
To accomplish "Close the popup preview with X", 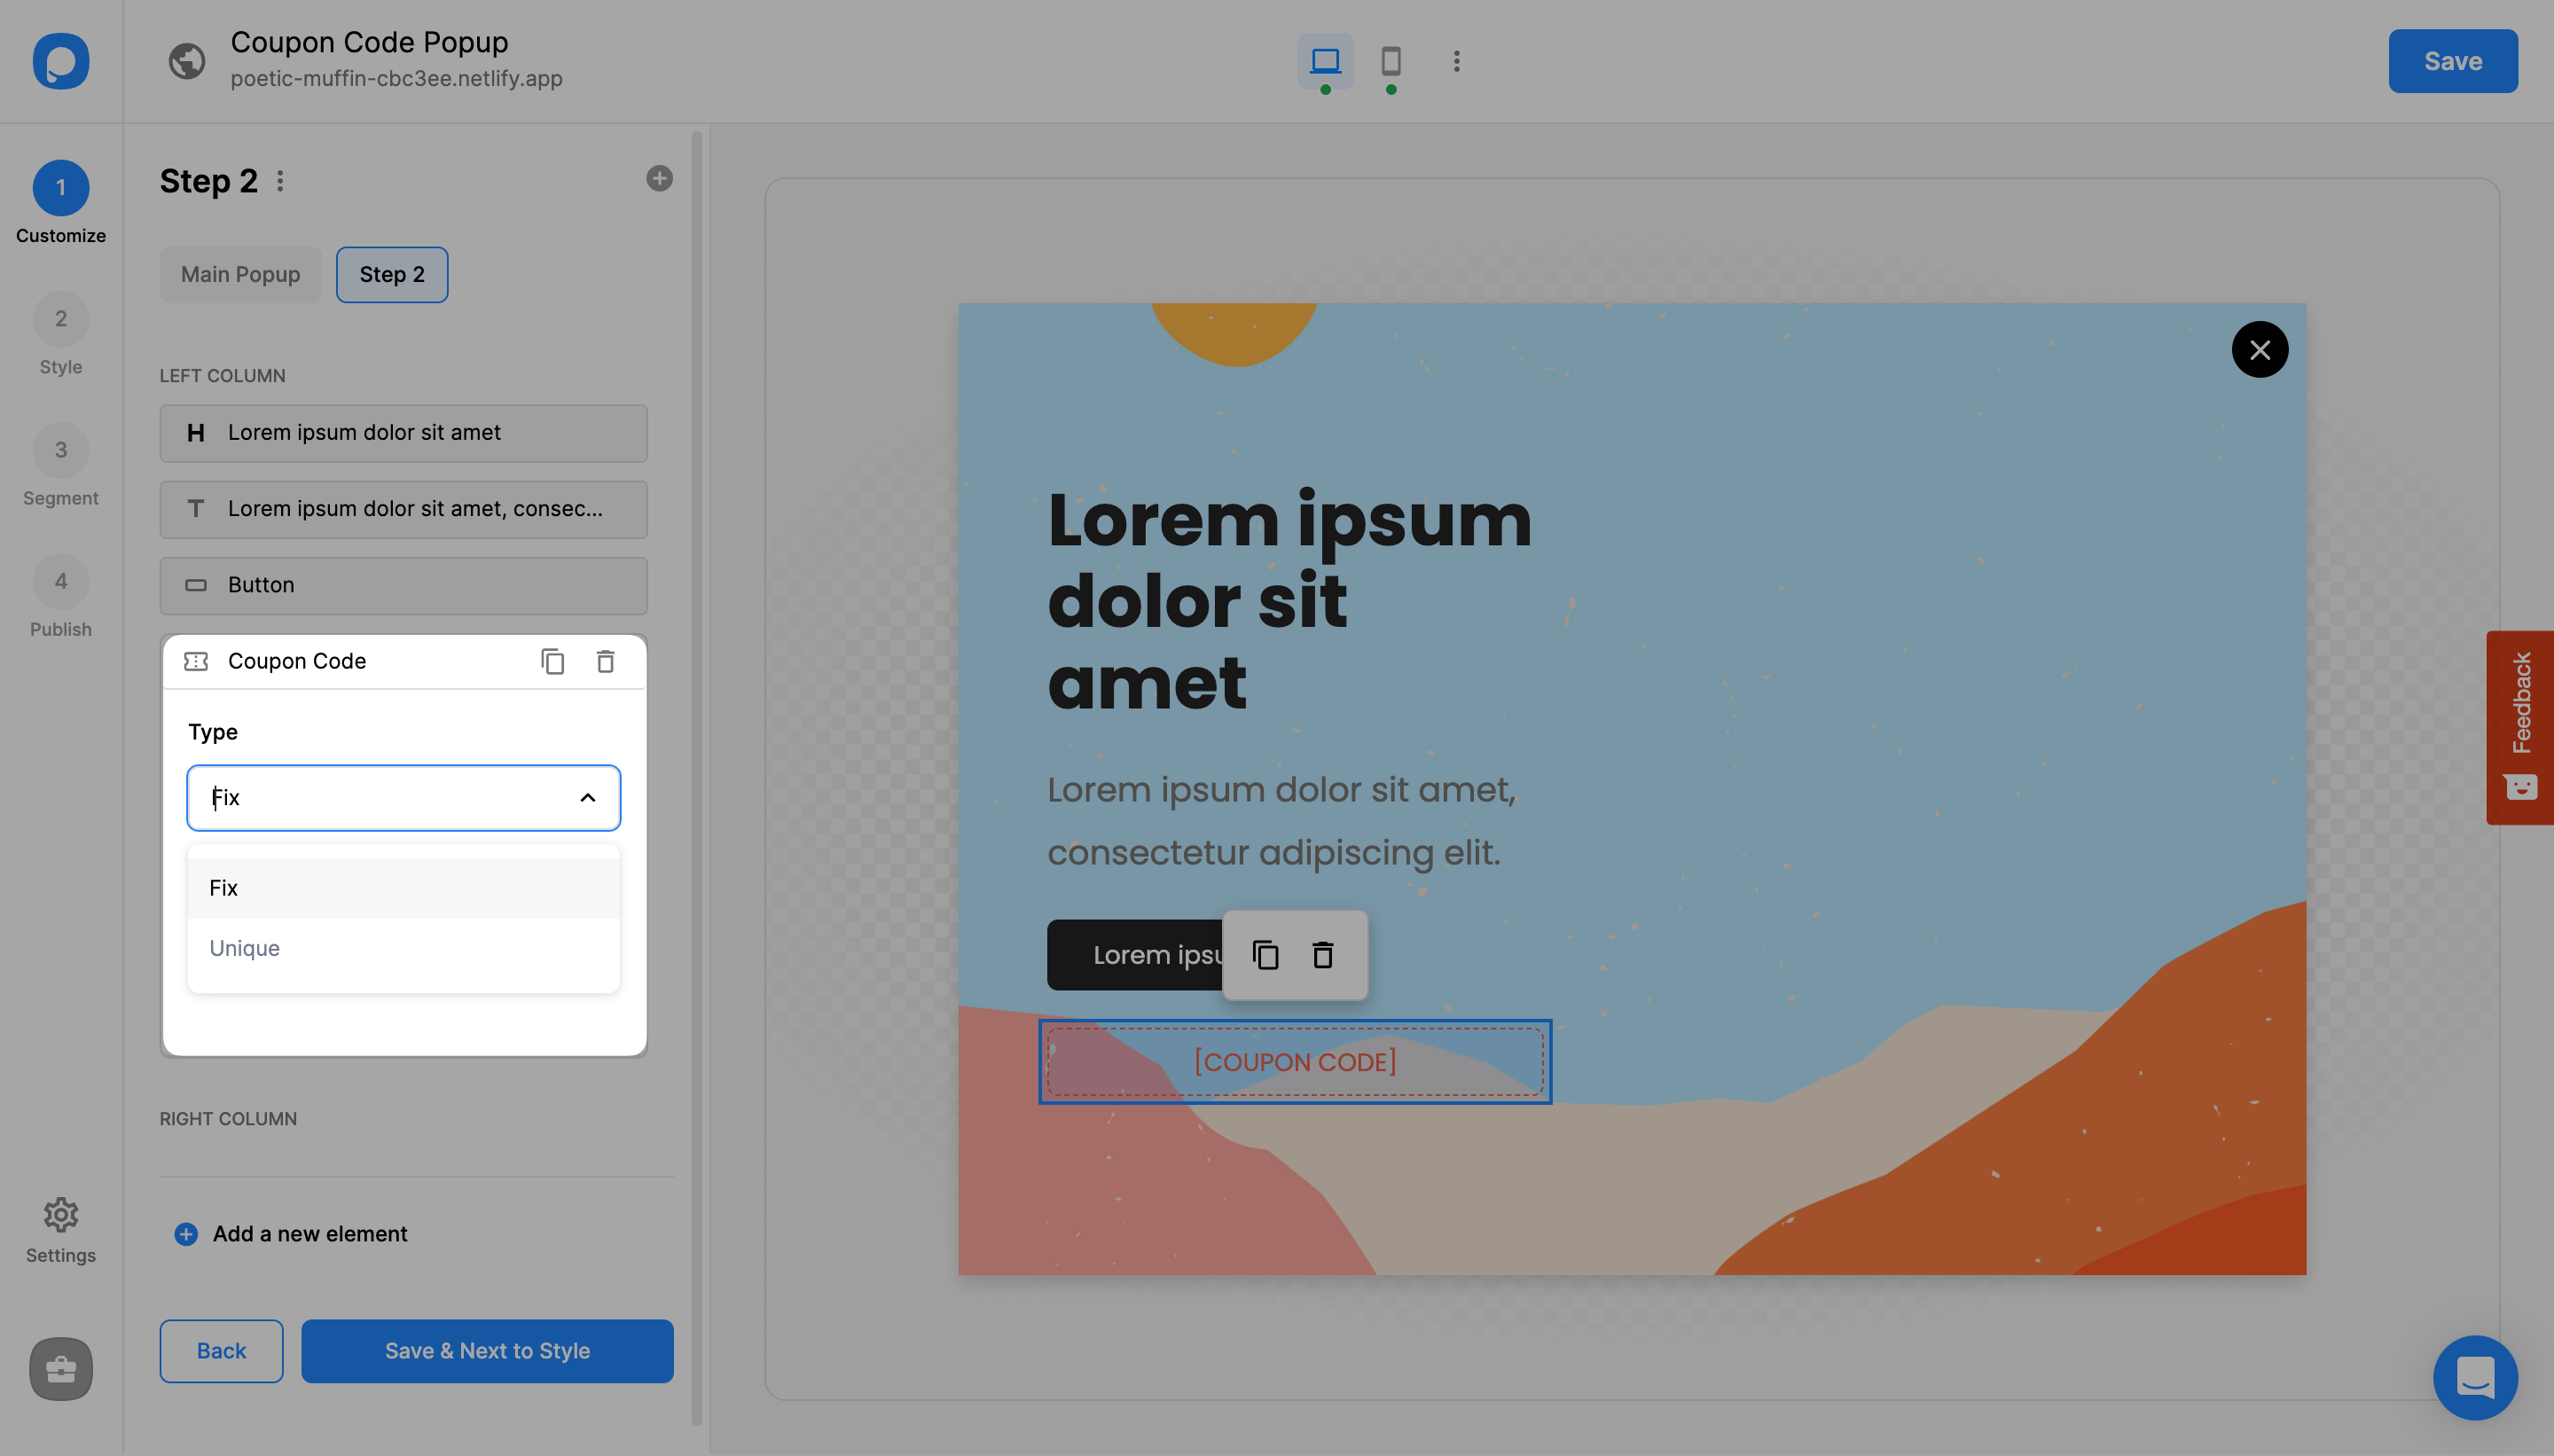I will (2259, 349).
